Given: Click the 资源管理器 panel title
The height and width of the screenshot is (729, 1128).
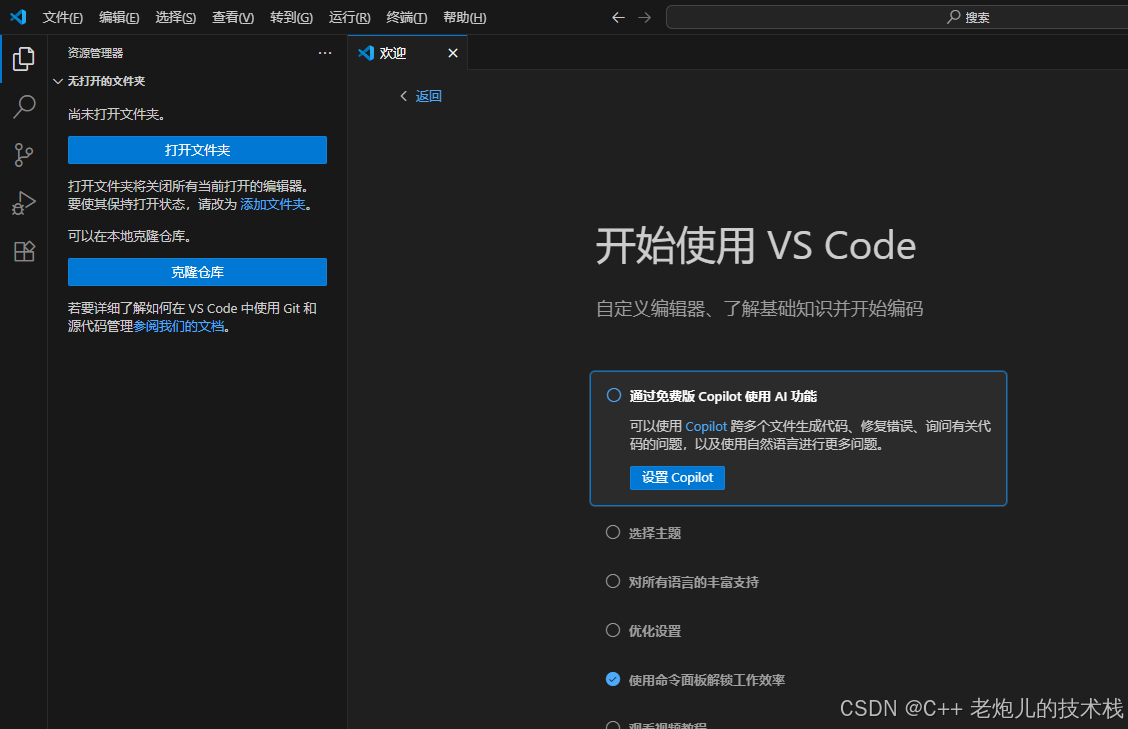Looking at the screenshot, I should pos(95,53).
